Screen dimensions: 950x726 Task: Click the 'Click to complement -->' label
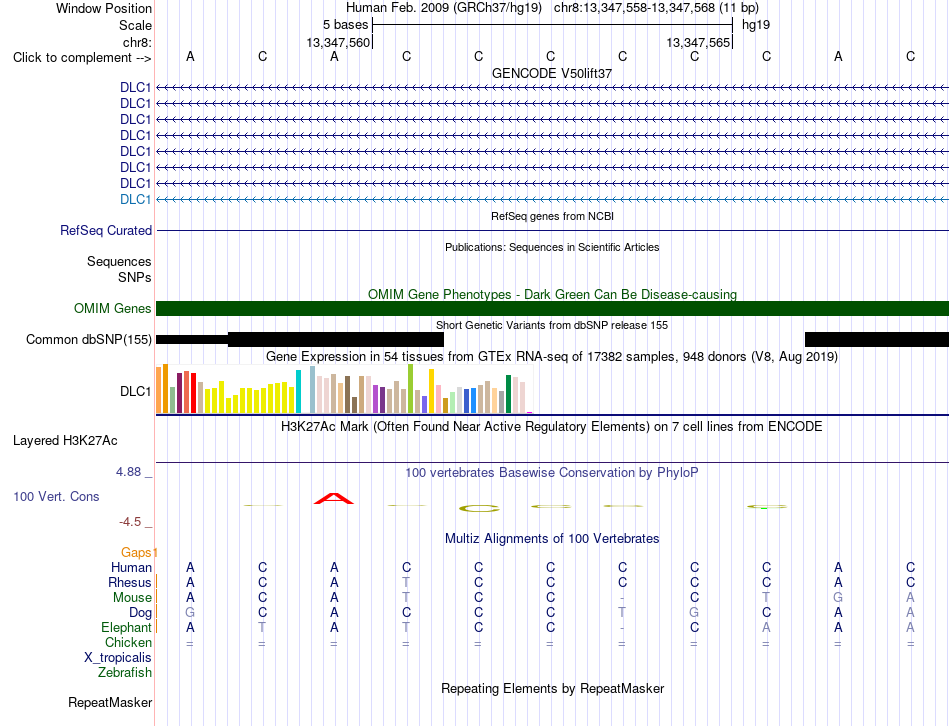82,58
